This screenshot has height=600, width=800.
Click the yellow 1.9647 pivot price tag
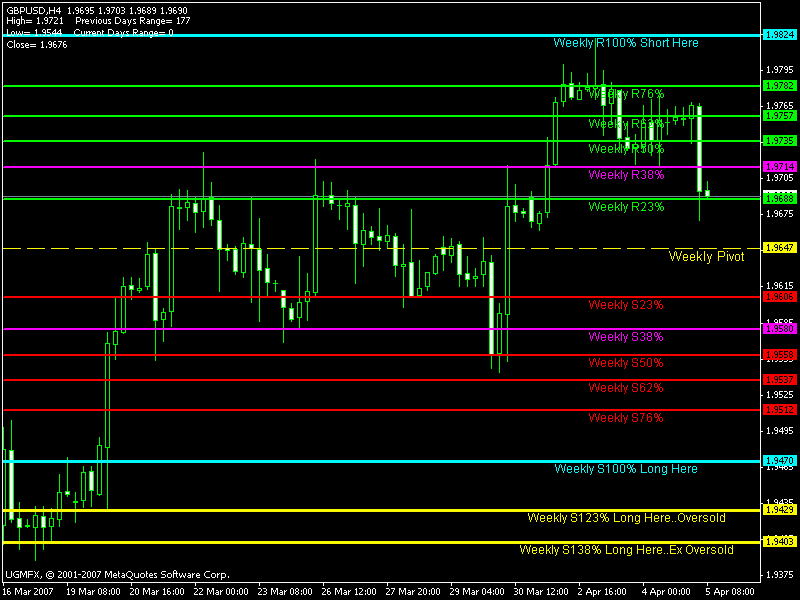click(778, 247)
